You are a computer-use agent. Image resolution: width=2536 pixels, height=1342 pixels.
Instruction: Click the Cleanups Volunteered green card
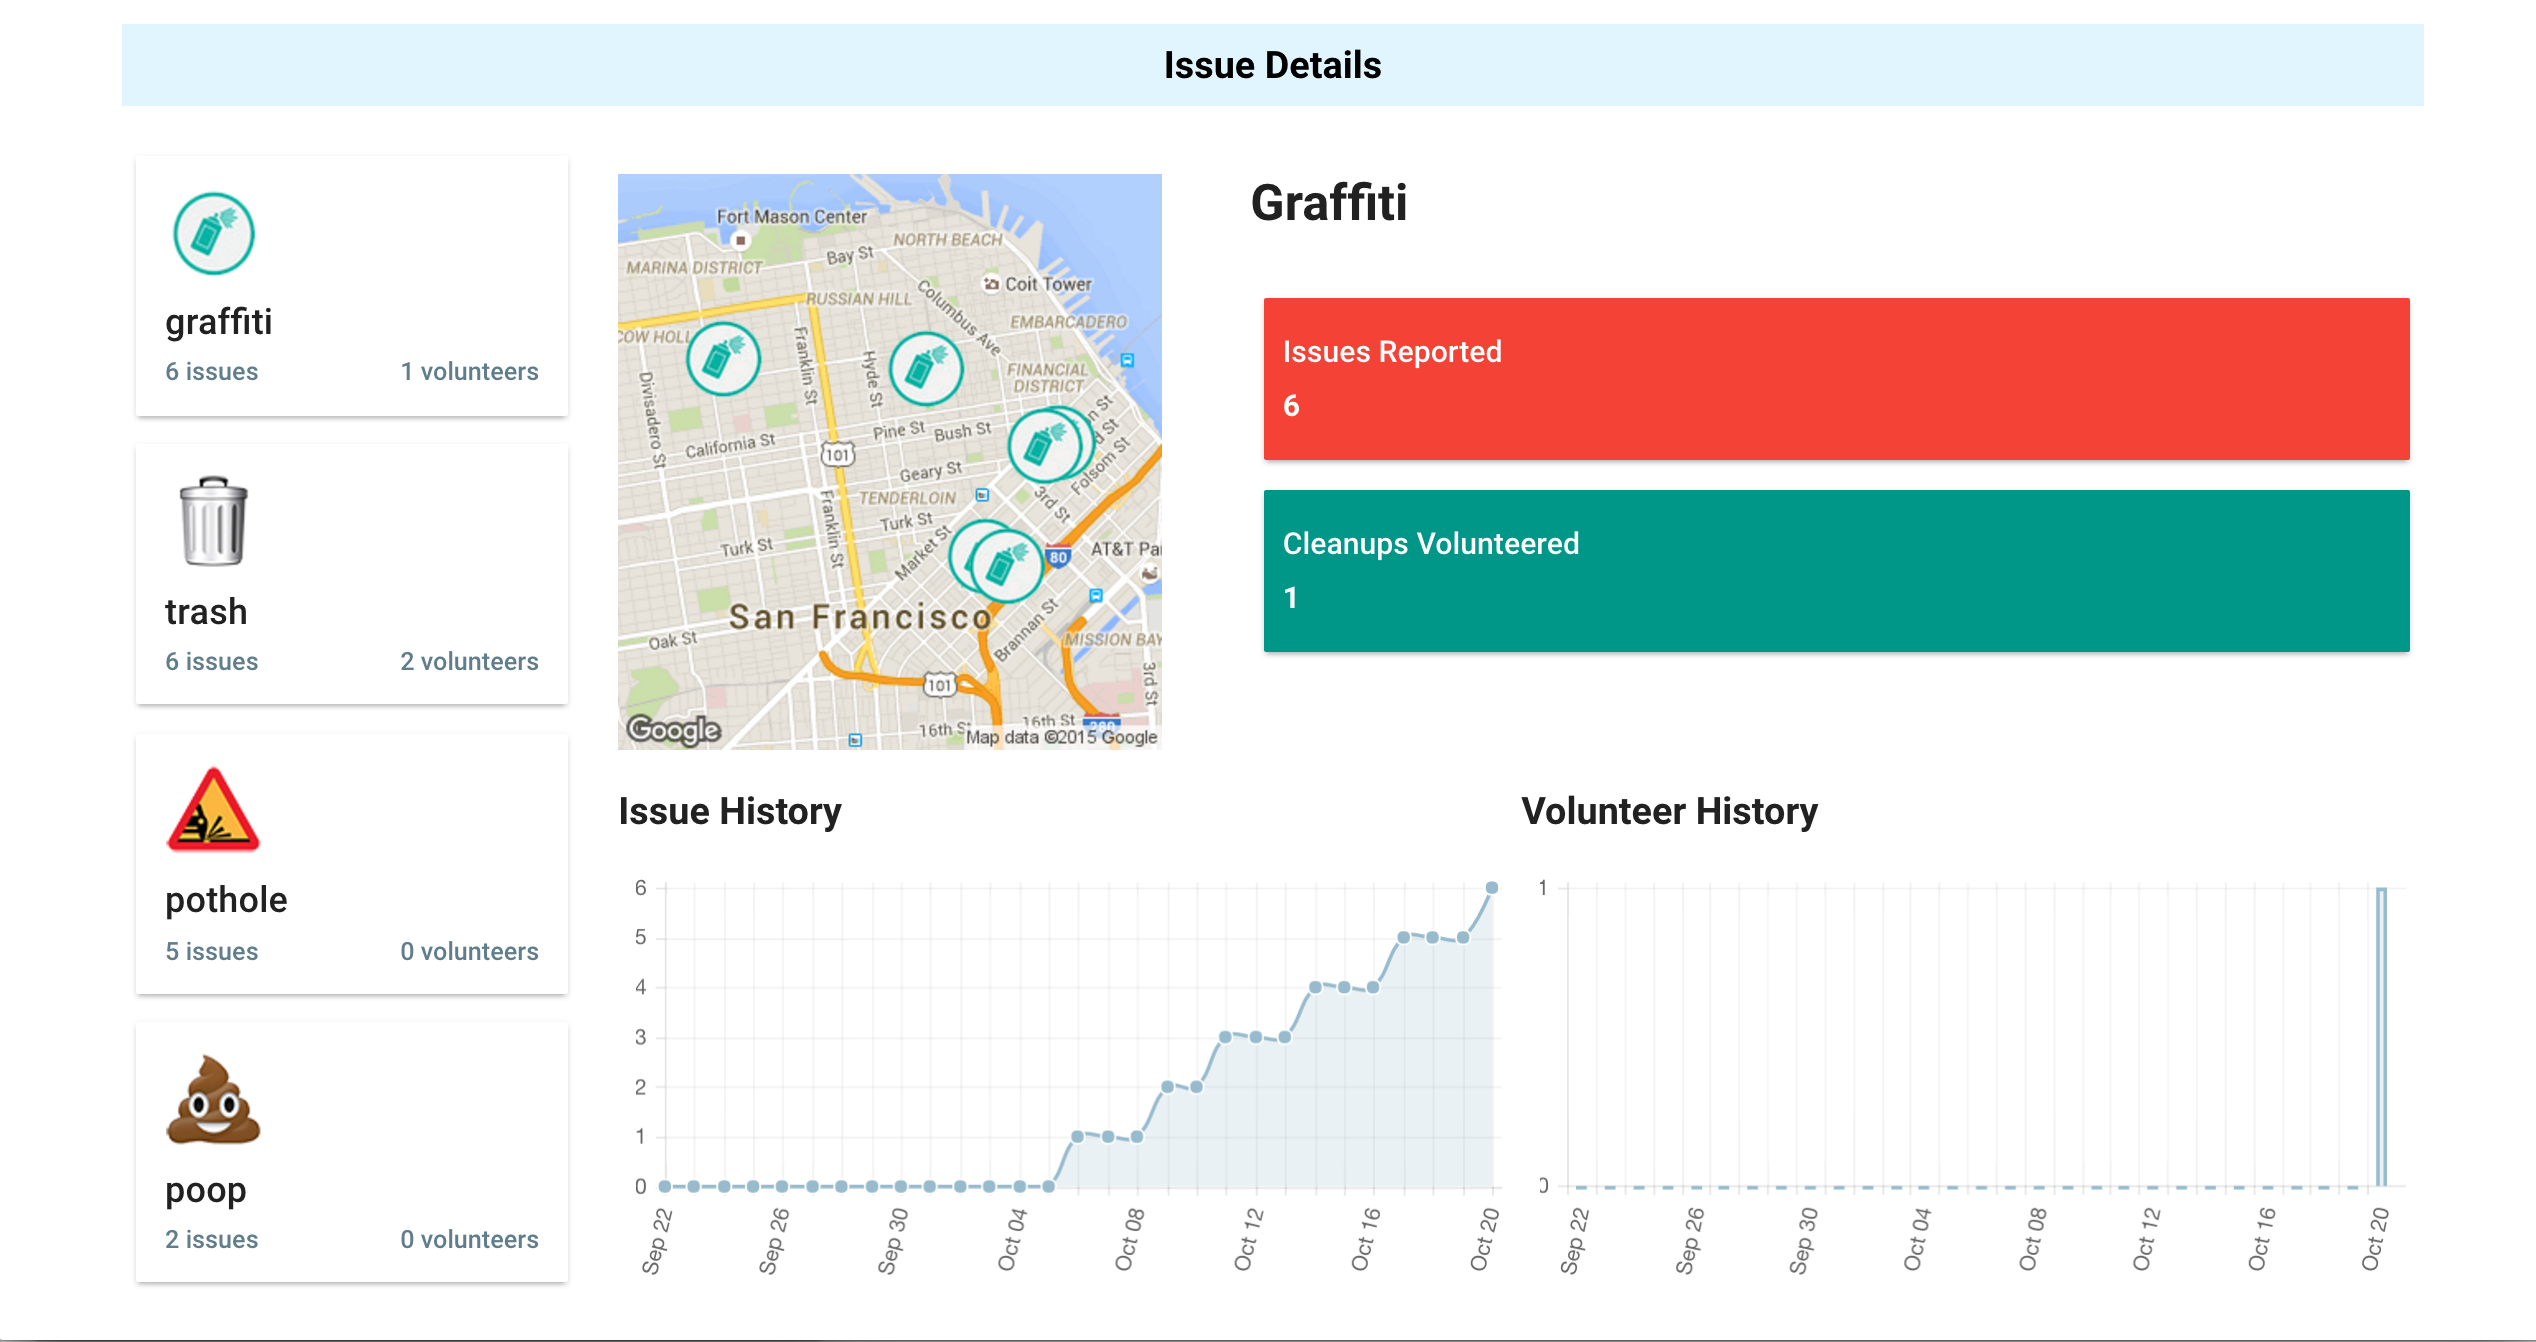click(1835, 571)
